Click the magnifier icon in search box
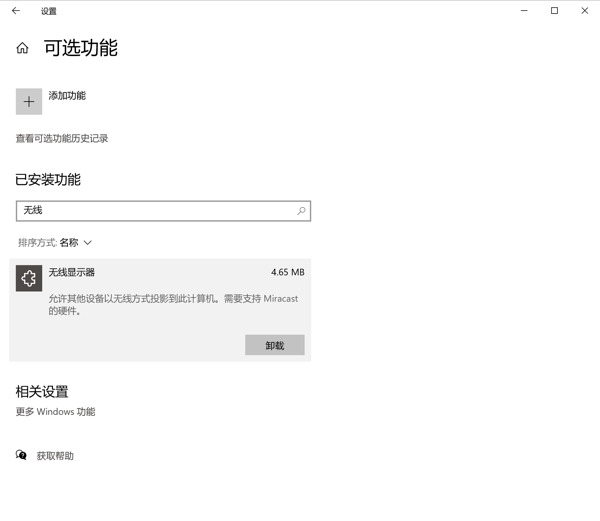 (x=301, y=211)
